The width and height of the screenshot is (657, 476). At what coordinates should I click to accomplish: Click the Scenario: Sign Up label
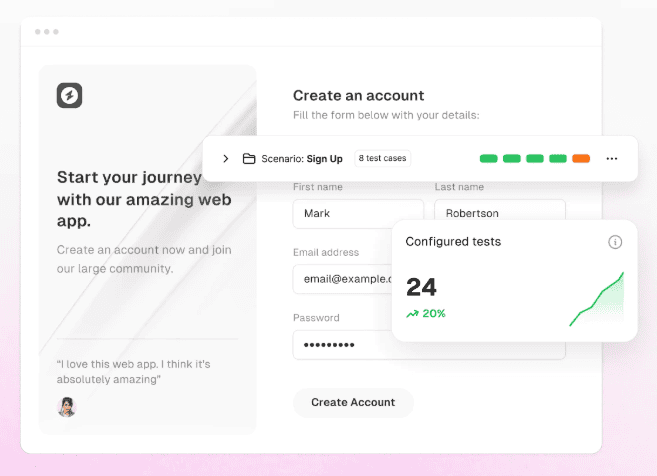[x=303, y=159]
